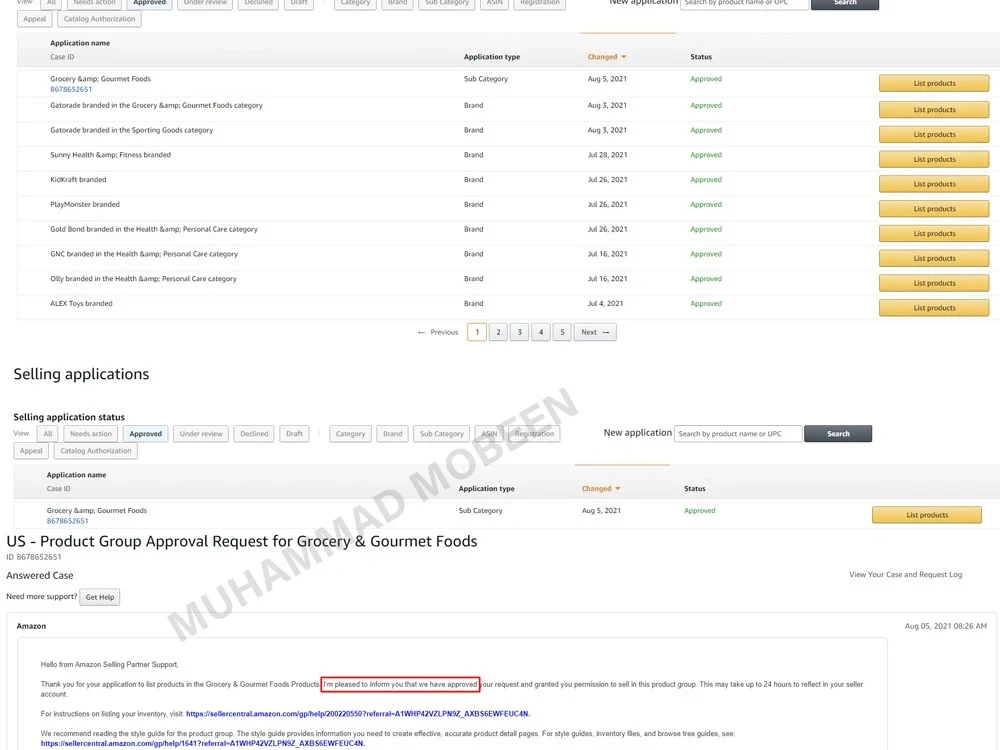
Task: Click List products for Gold Bond branded
Action: [934, 234]
